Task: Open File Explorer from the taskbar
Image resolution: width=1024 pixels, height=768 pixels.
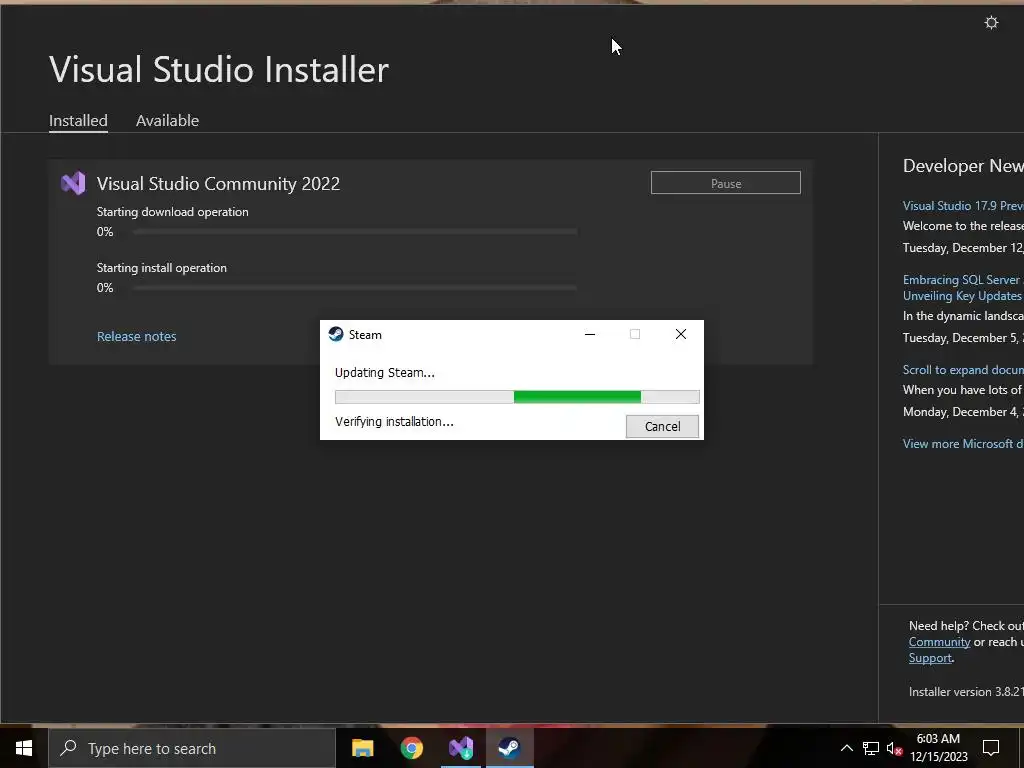Action: (x=362, y=748)
